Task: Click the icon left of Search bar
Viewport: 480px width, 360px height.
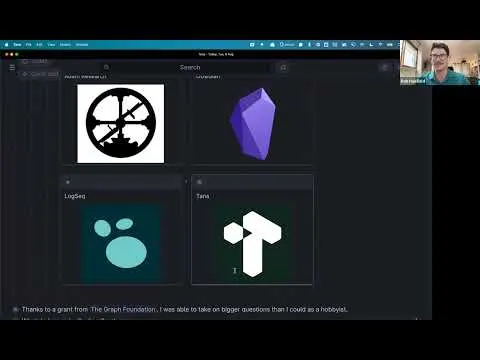Action: [106, 67]
